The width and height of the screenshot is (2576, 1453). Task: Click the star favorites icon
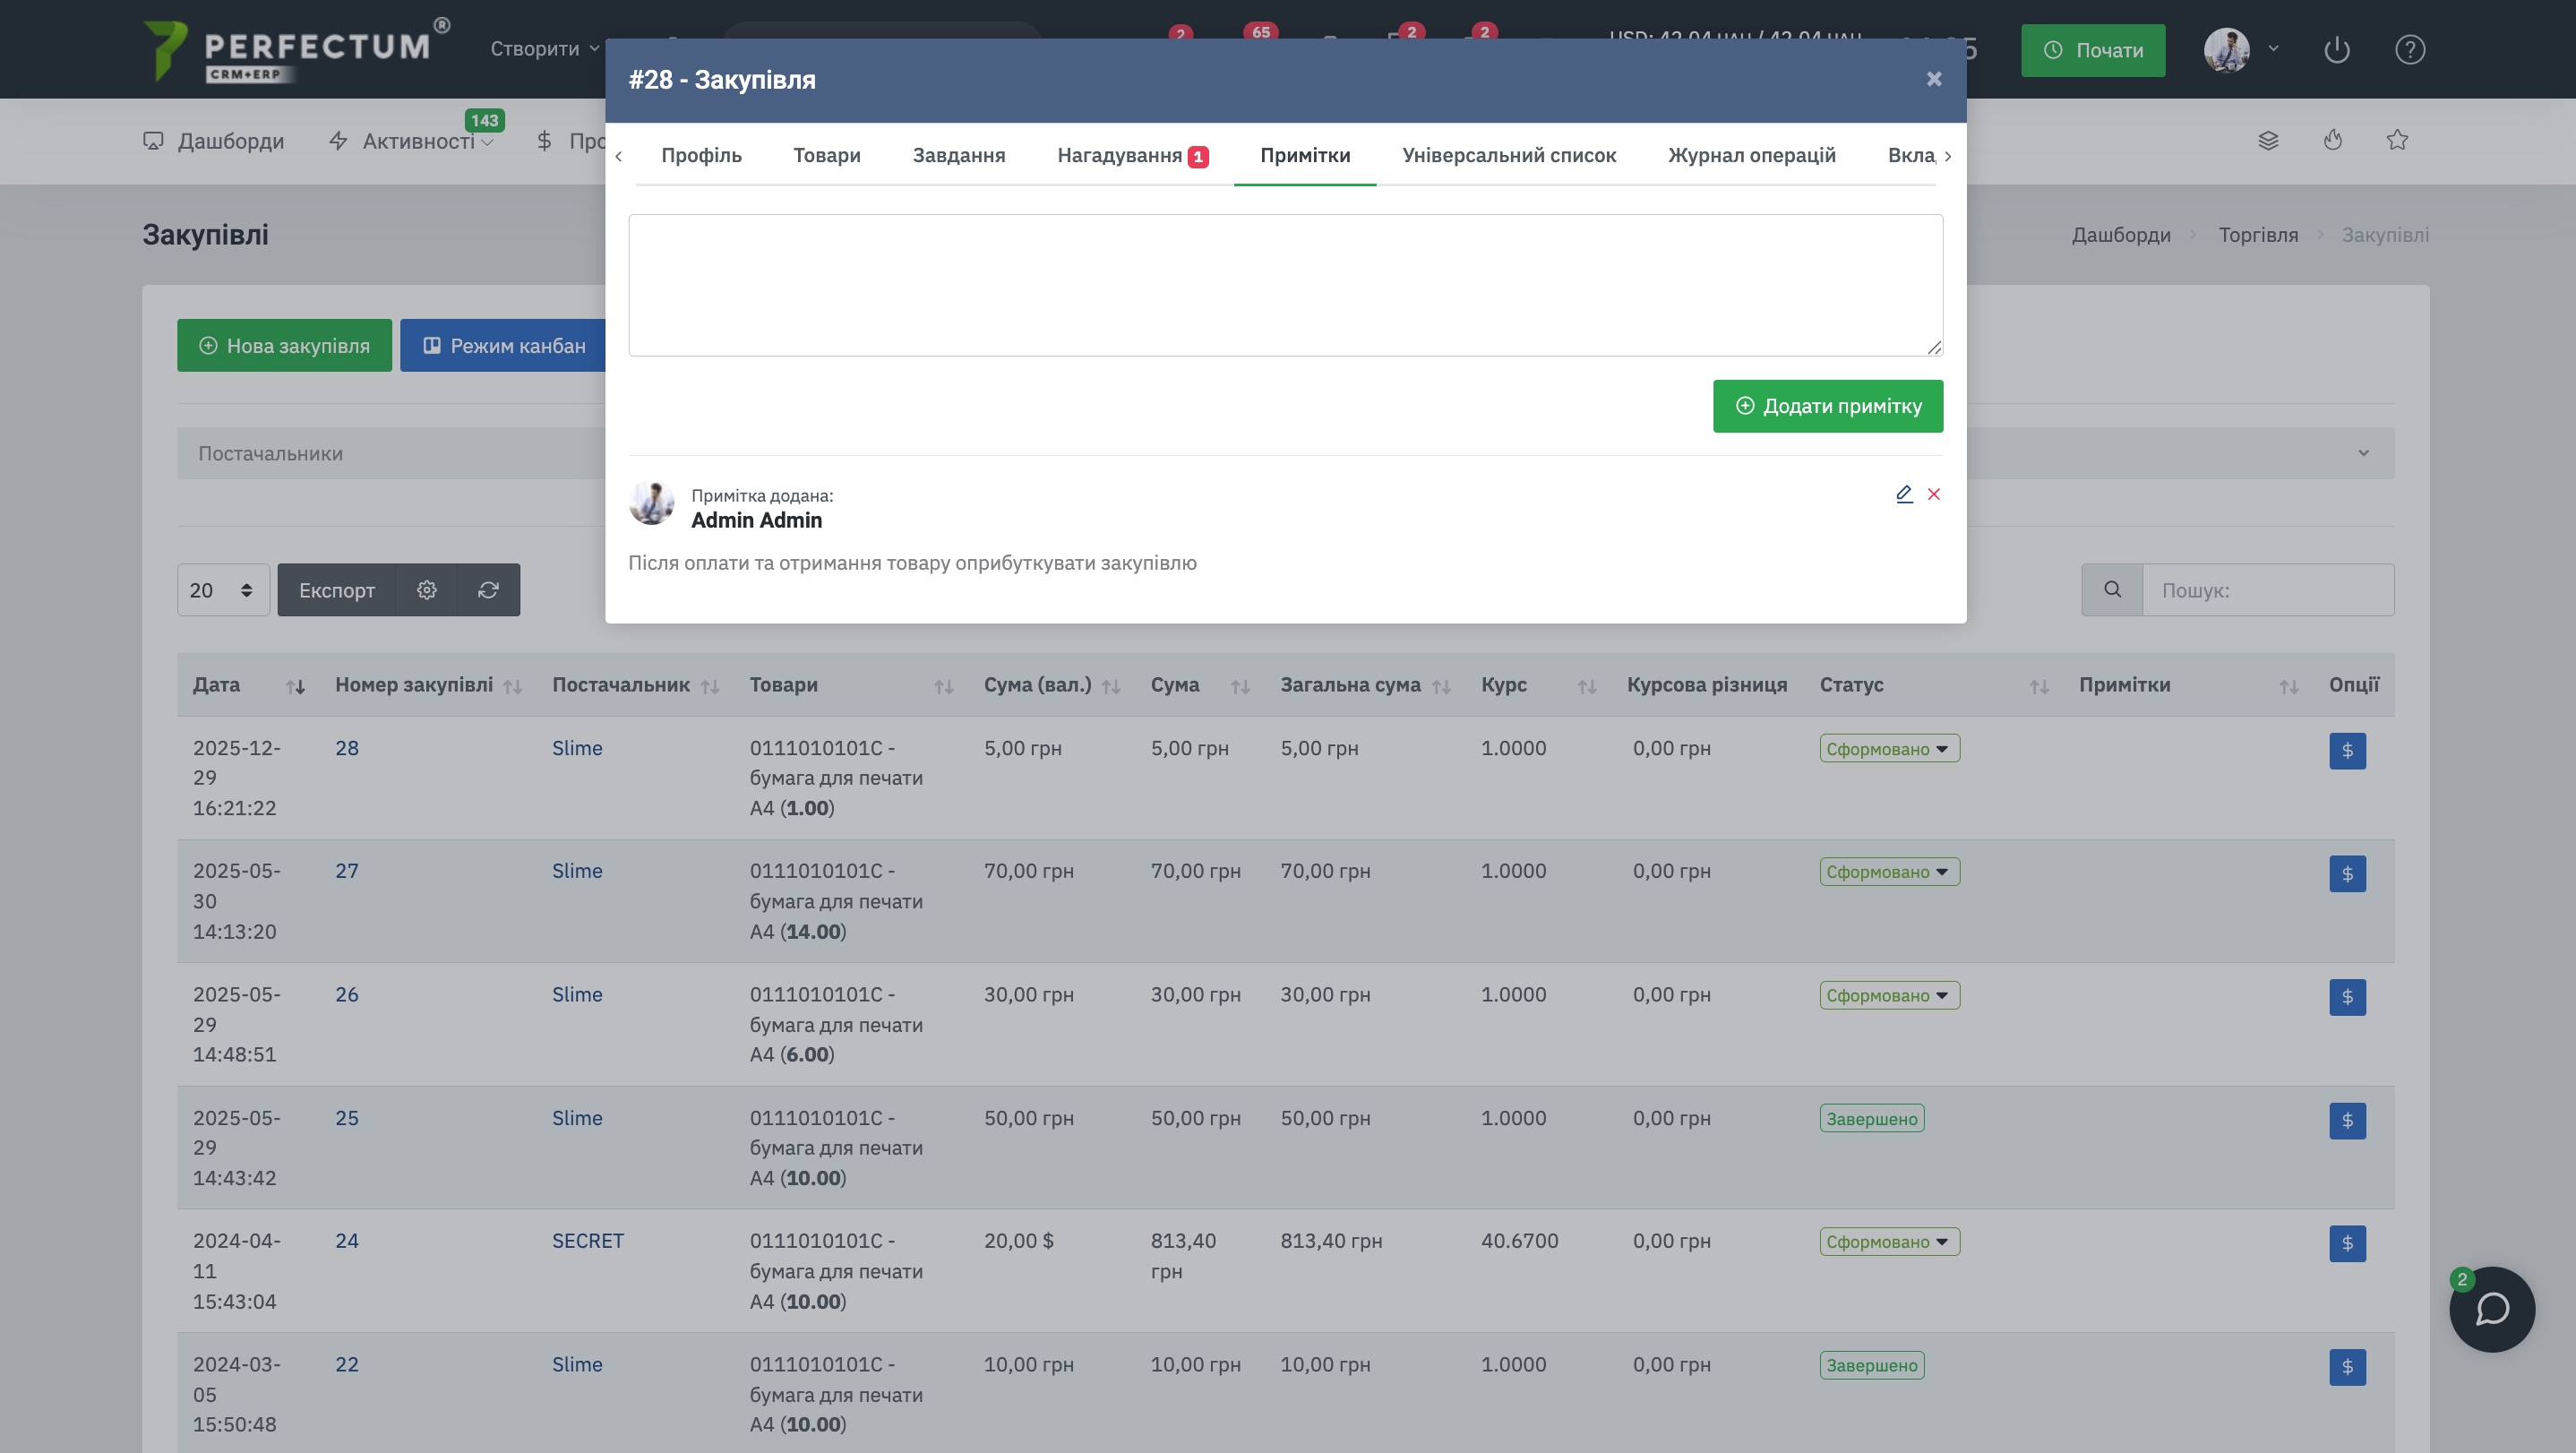(2397, 140)
